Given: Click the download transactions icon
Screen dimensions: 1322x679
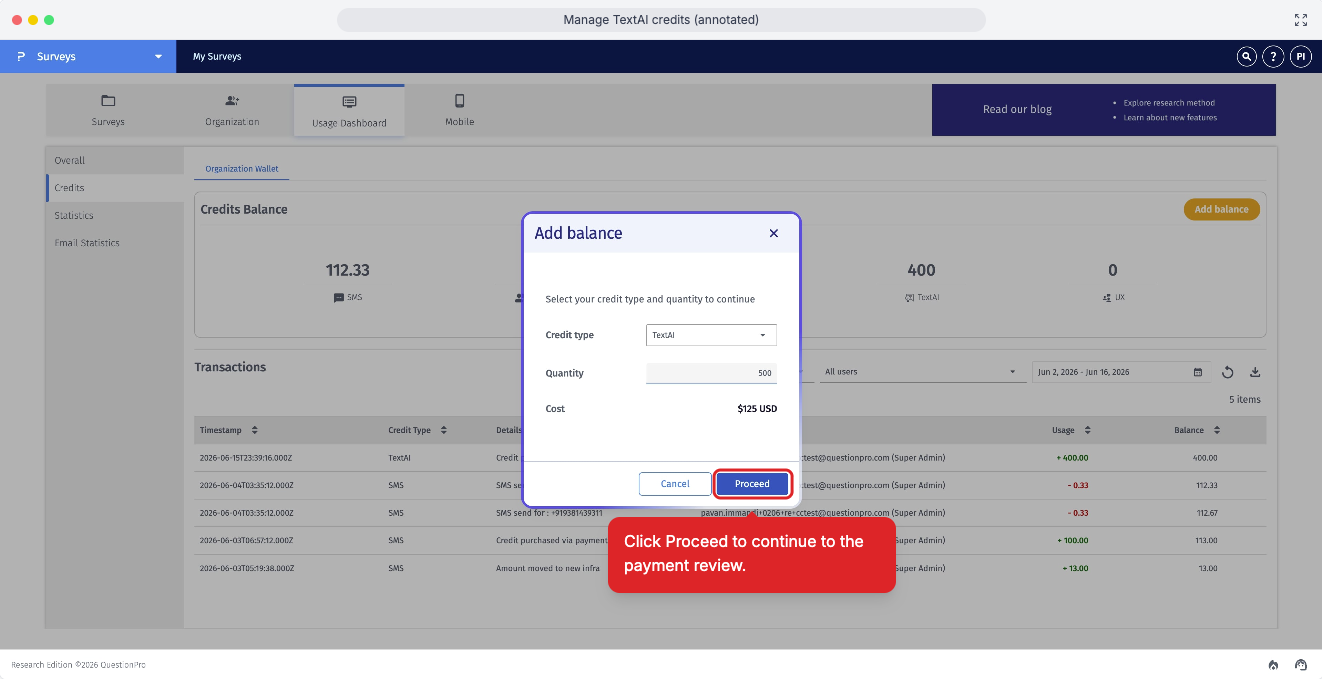Looking at the screenshot, I should click(x=1255, y=372).
